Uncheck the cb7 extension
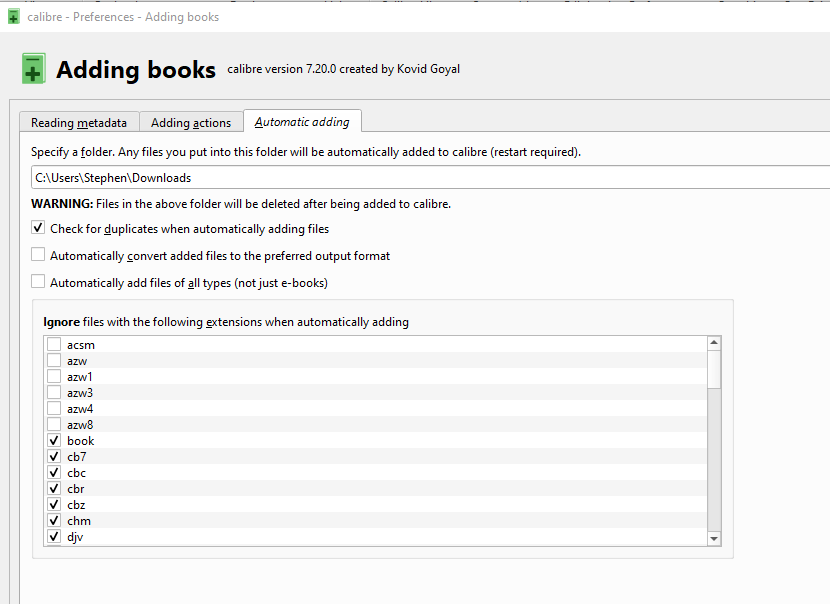The height and width of the screenshot is (604, 830). point(54,457)
